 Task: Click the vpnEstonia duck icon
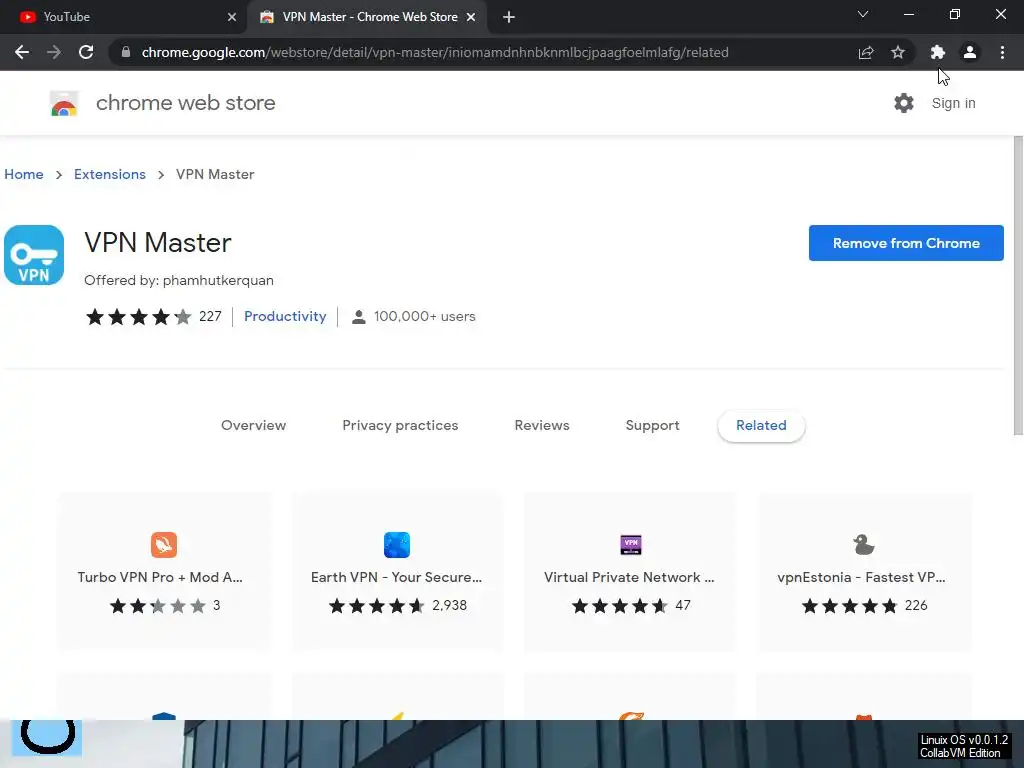pyautogui.click(x=863, y=545)
